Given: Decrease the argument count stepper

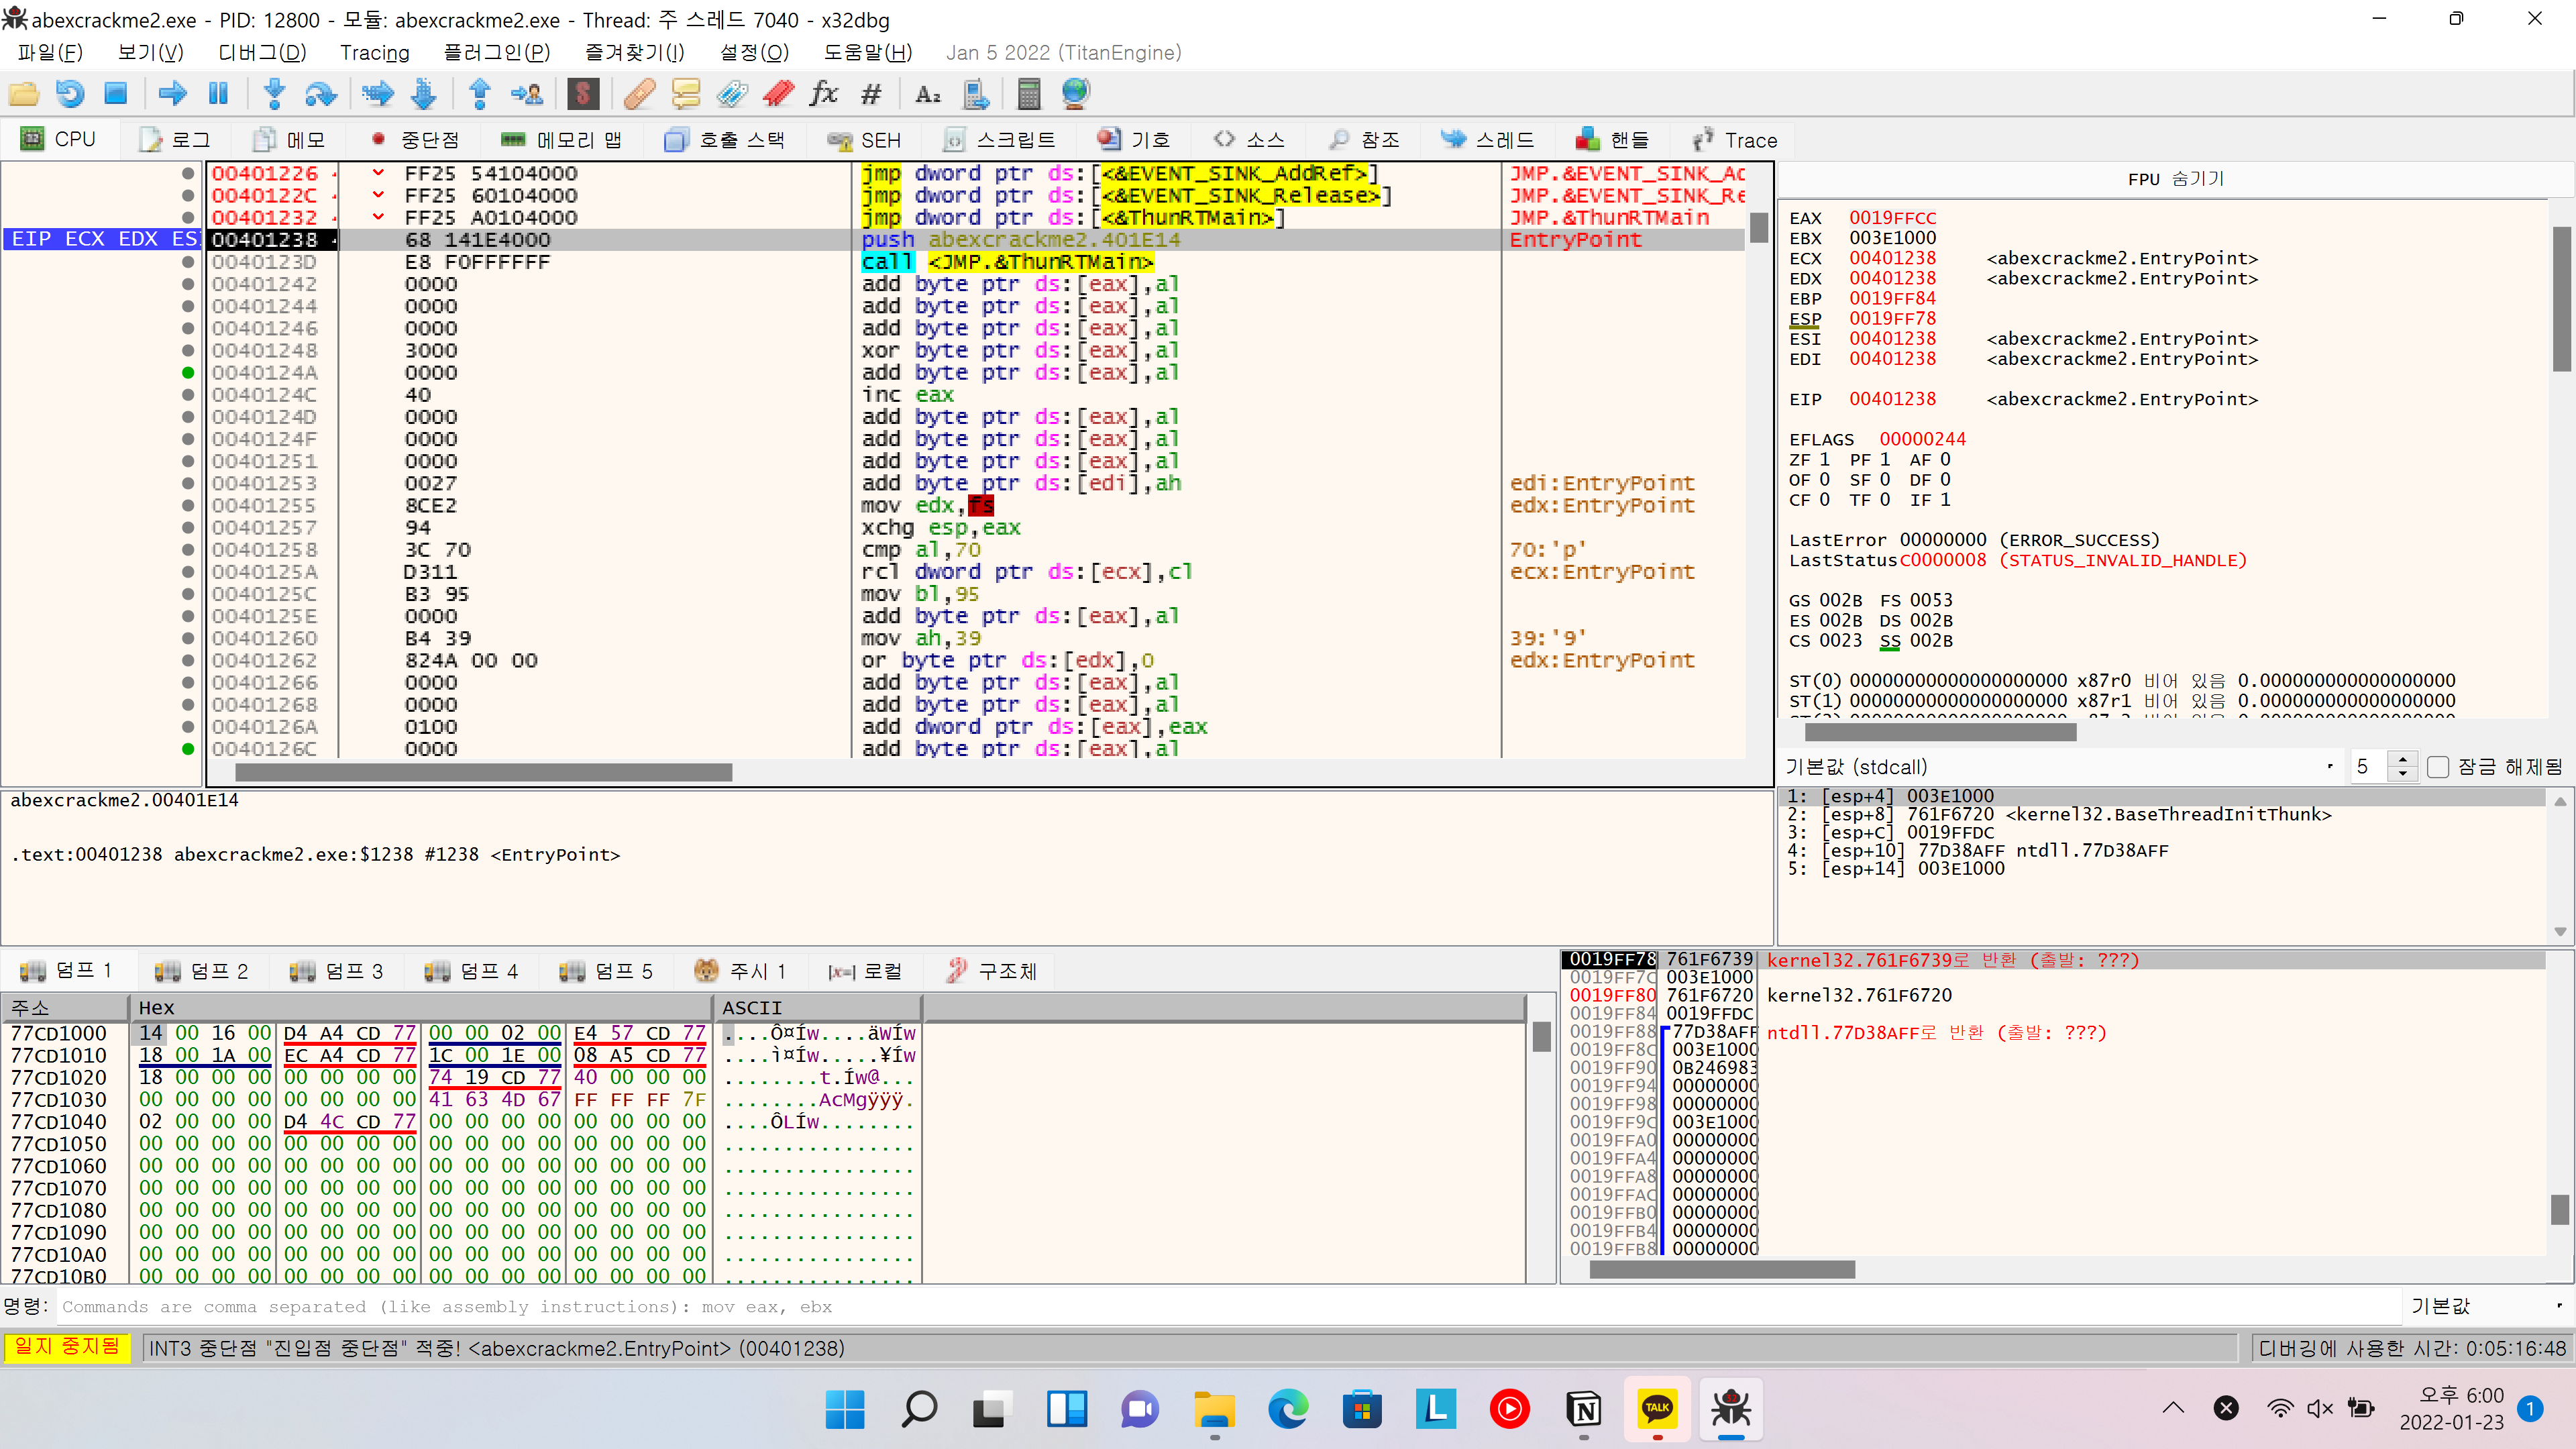Looking at the screenshot, I should (x=2403, y=775).
